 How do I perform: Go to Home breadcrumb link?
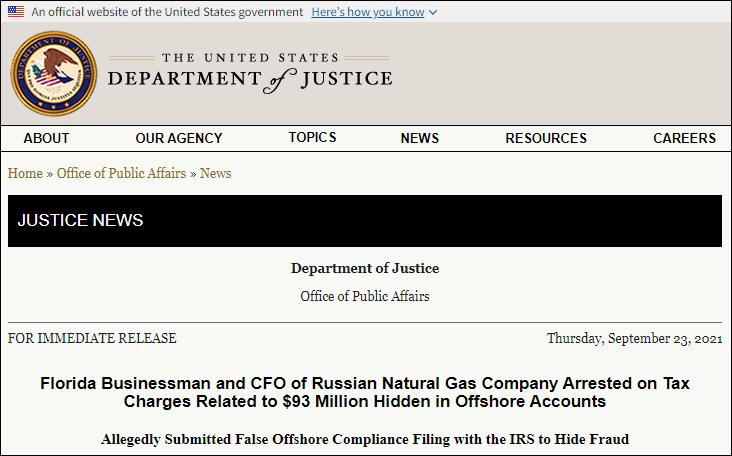pyautogui.click(x=25, y=173)
